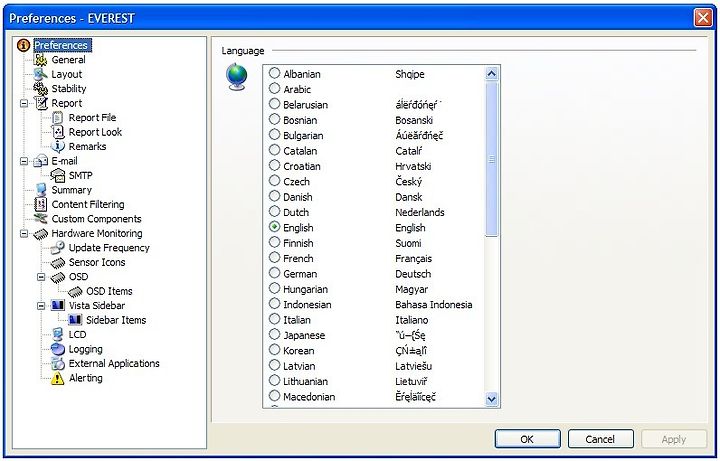Select the French radio button

tap(274, 258)
